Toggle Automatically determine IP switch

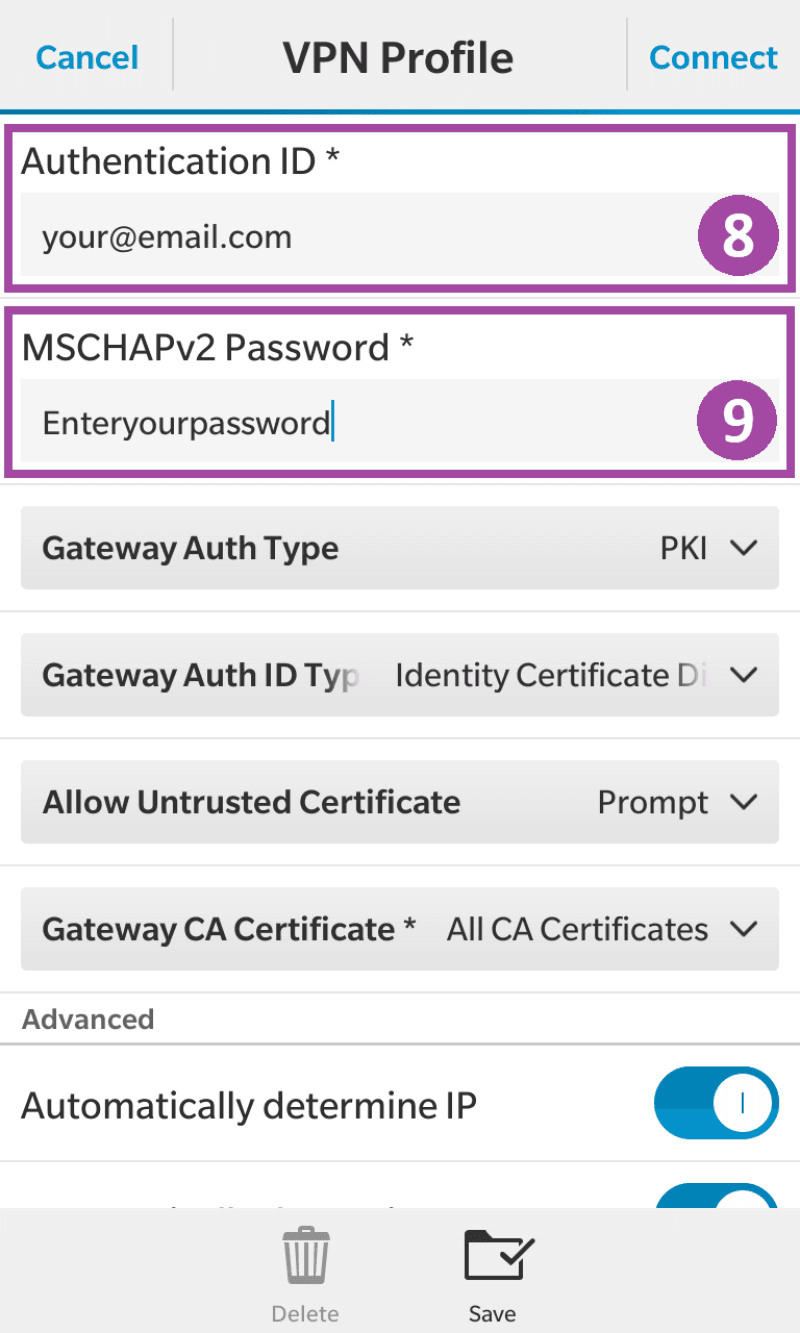[715, 1103]
